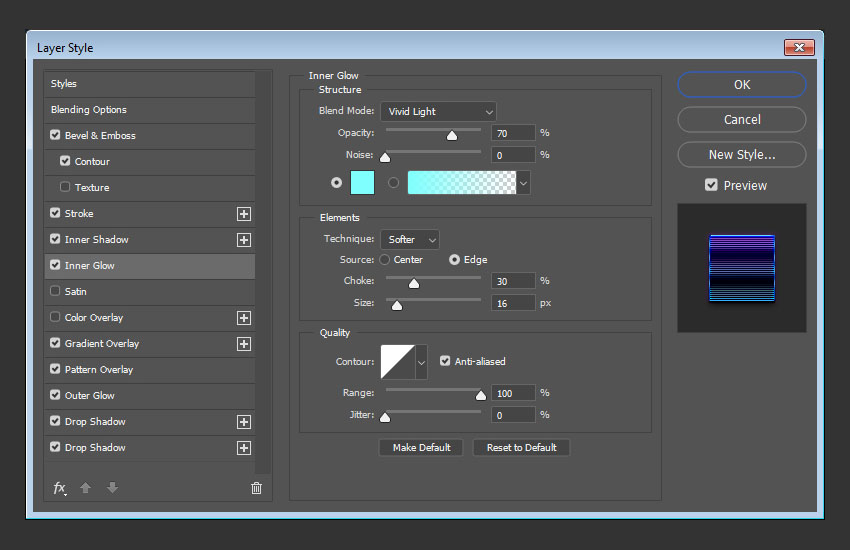
Task: Click the effects list scrollbar
Action: (262, 273)
